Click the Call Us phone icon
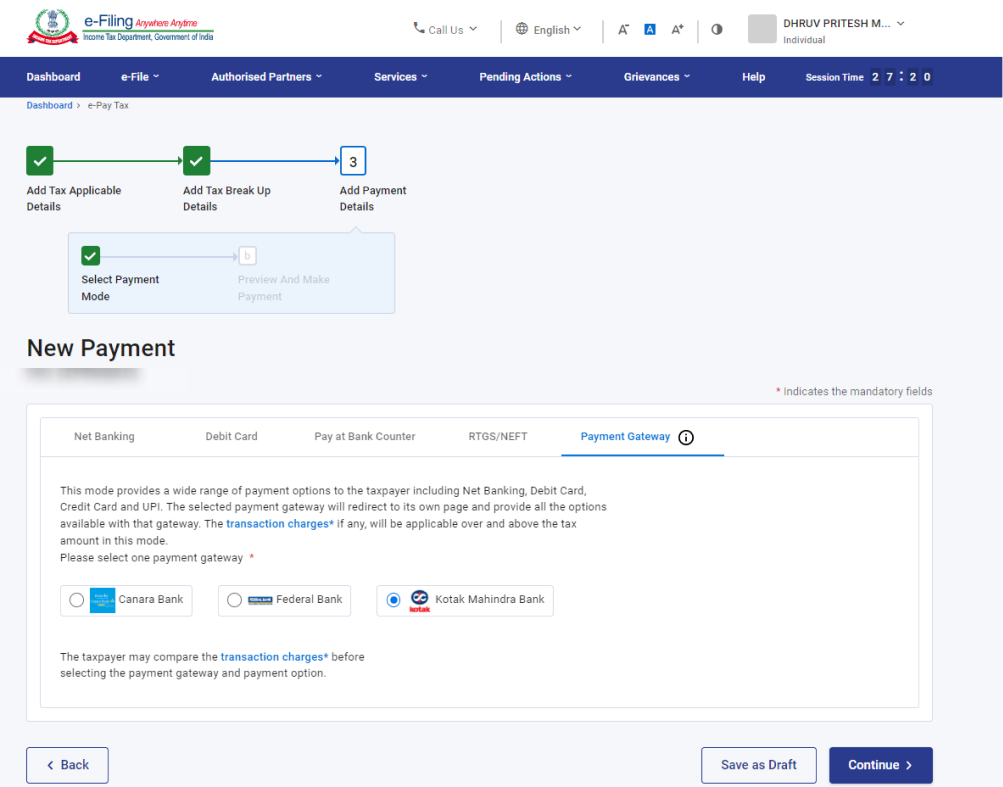The width and height of the screenshot is (1003, 787). pyautogui.click(x=419, y=28)
